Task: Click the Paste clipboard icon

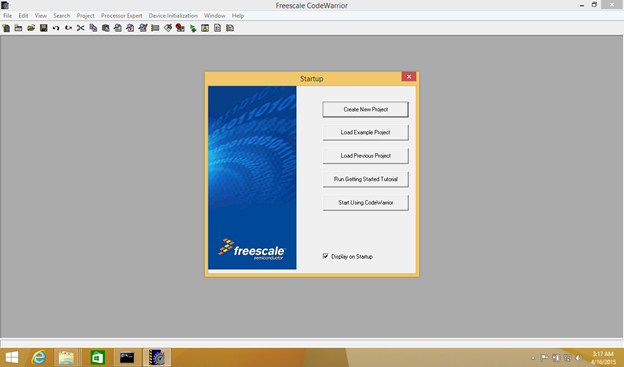Action: pos(105,28)
